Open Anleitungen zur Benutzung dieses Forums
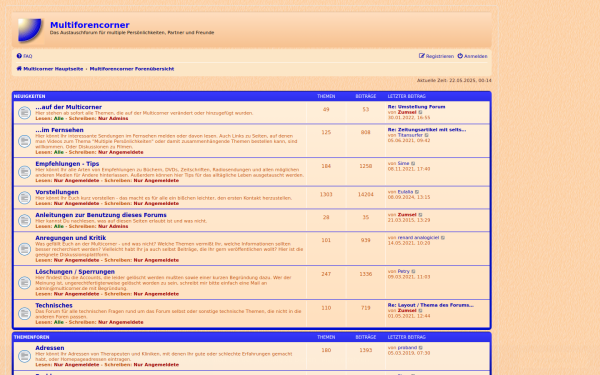 click(x=101, y=215)
